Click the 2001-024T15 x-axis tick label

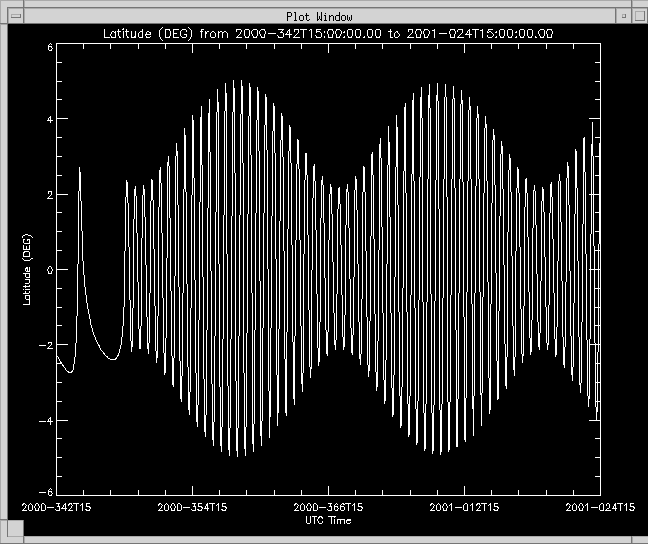click(x=600, y=508)
